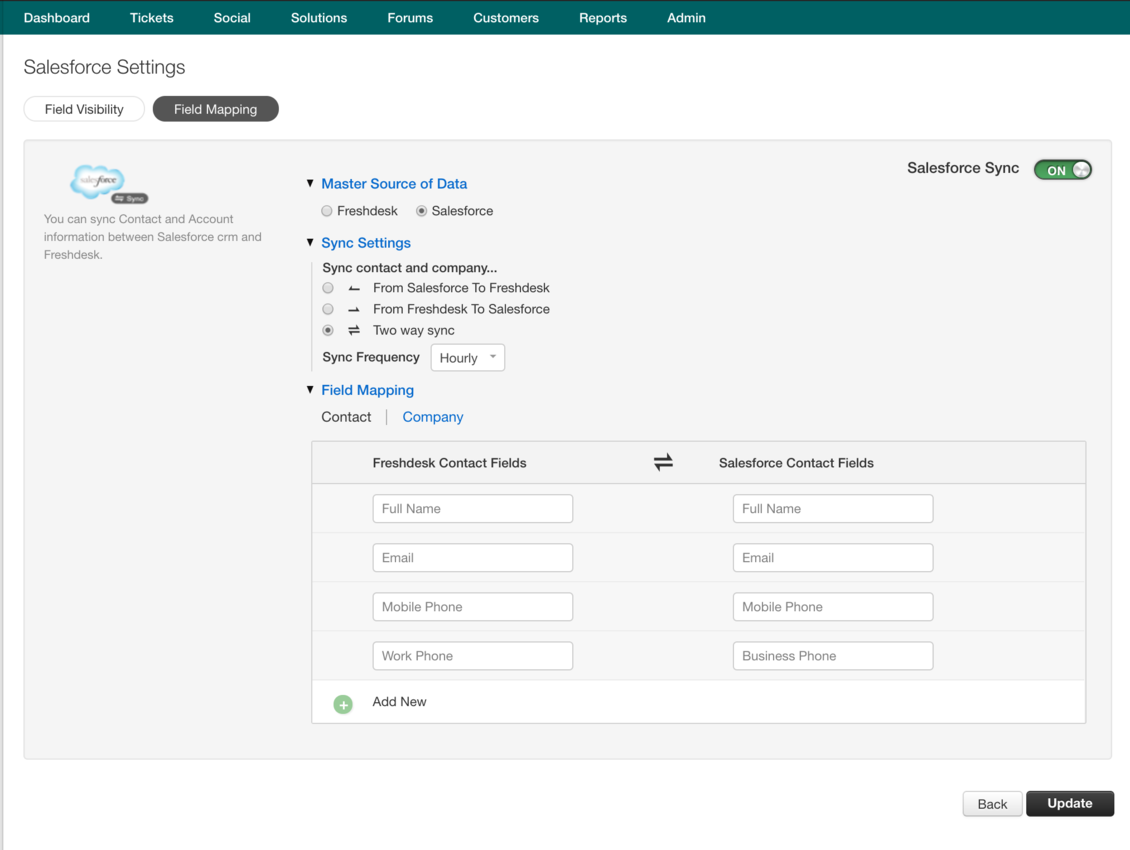Collapse the Sync Settings section

tap(310, 242)
